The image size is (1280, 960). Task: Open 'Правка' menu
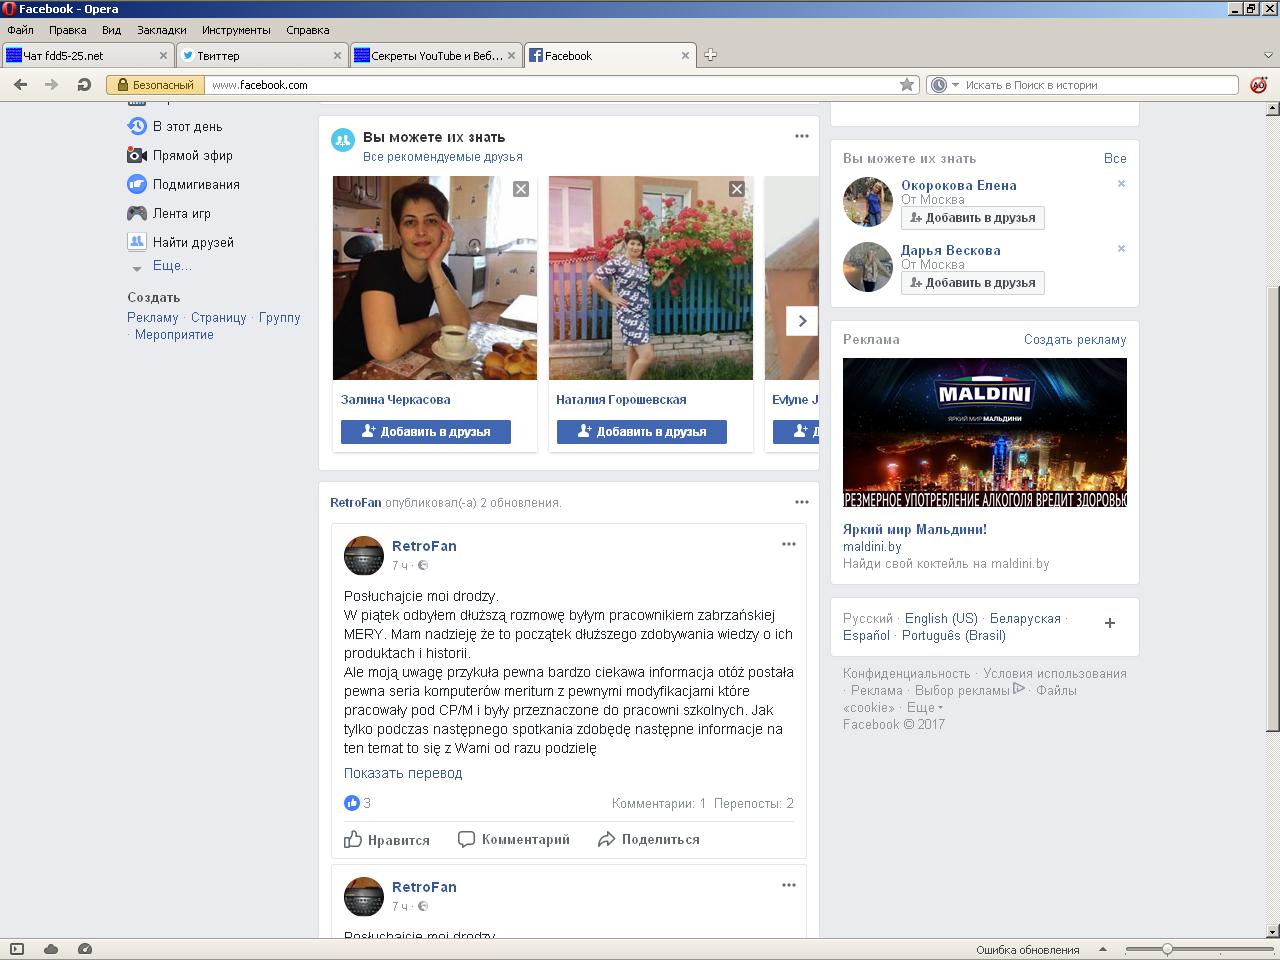[68, 30]
